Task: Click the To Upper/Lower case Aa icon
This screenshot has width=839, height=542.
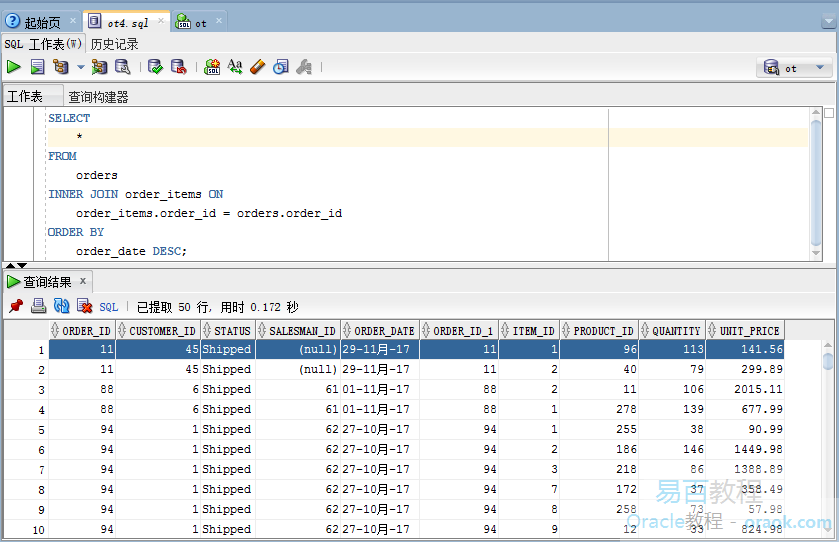Action: (235, 67)
